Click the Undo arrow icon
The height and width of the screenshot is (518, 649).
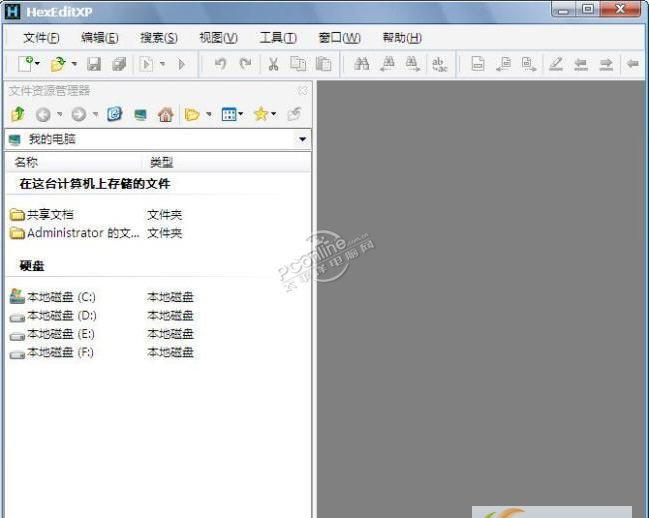(220, 64)
